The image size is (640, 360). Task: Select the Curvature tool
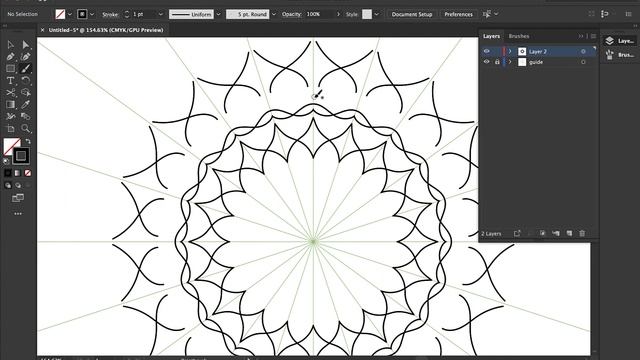coord(26,57)
